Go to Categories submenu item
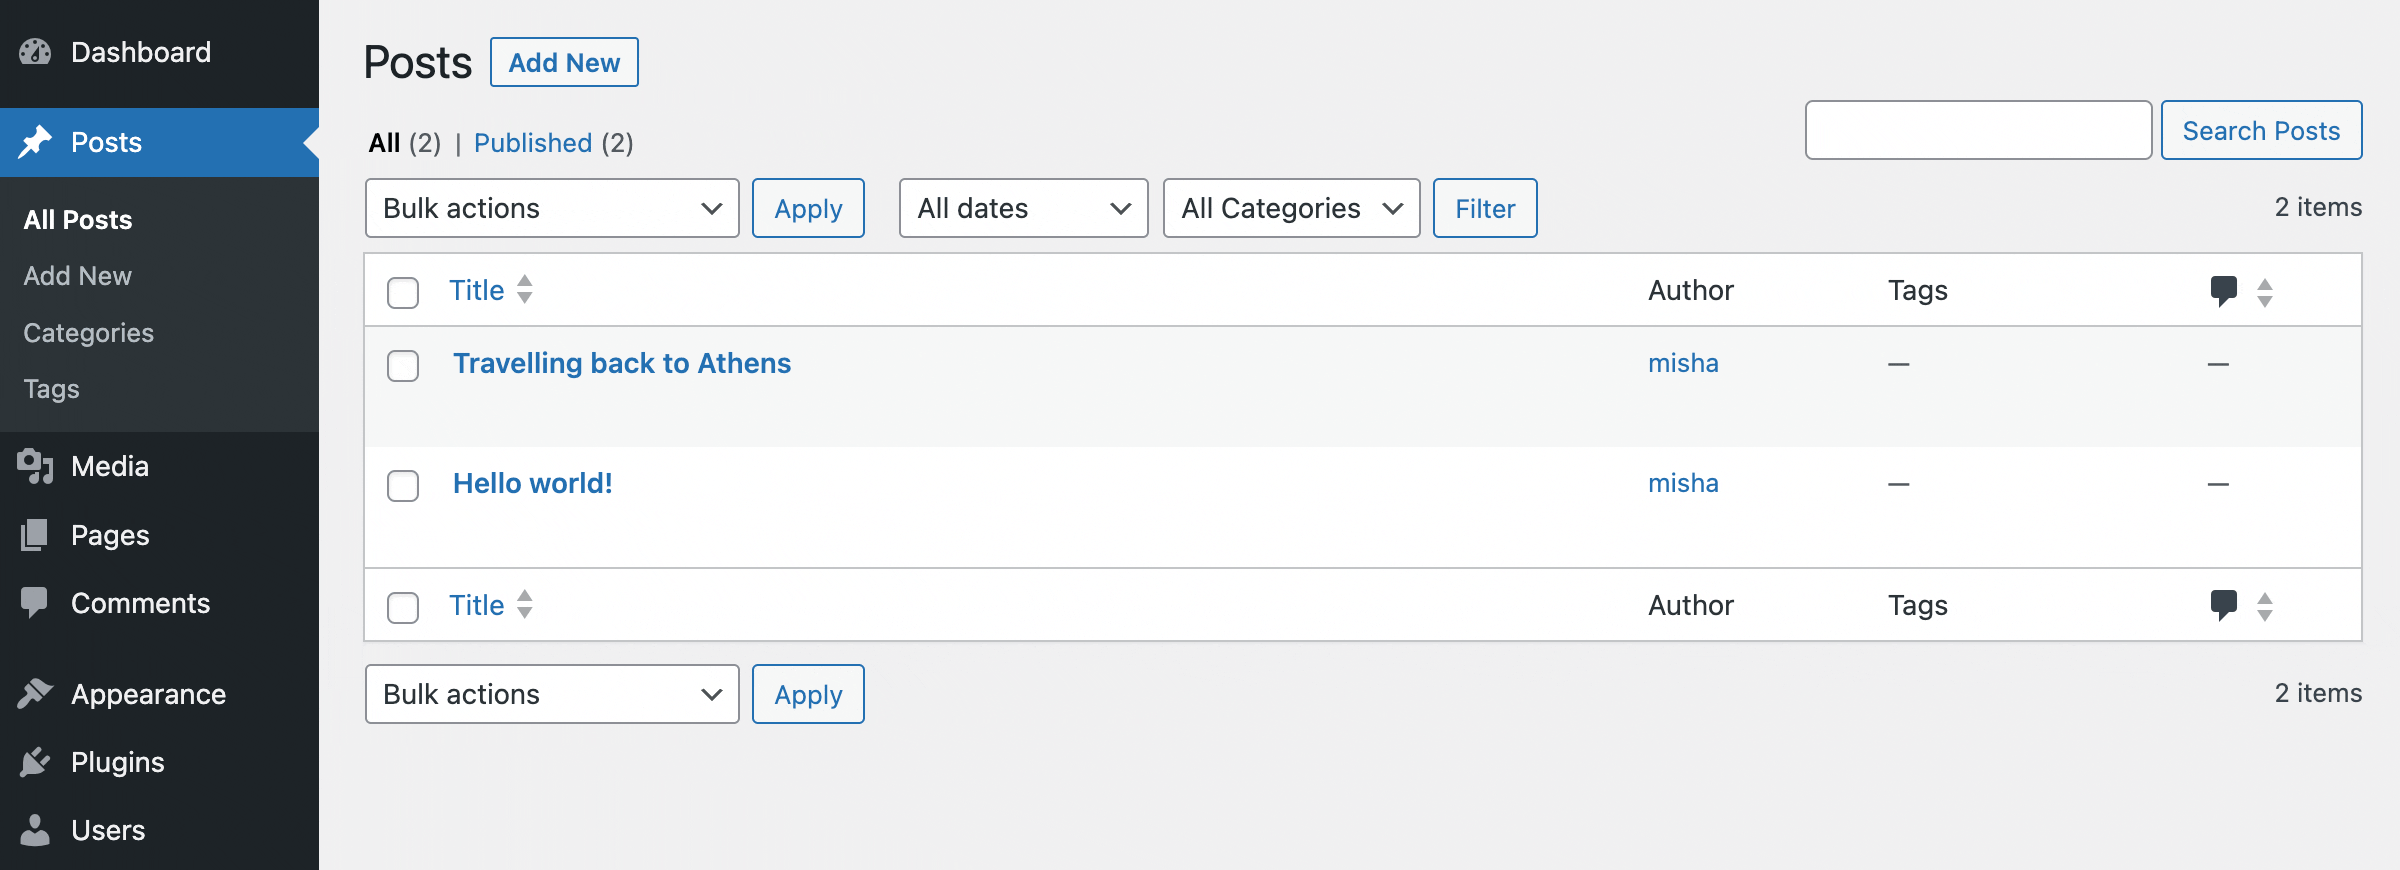 pos(88,333)
